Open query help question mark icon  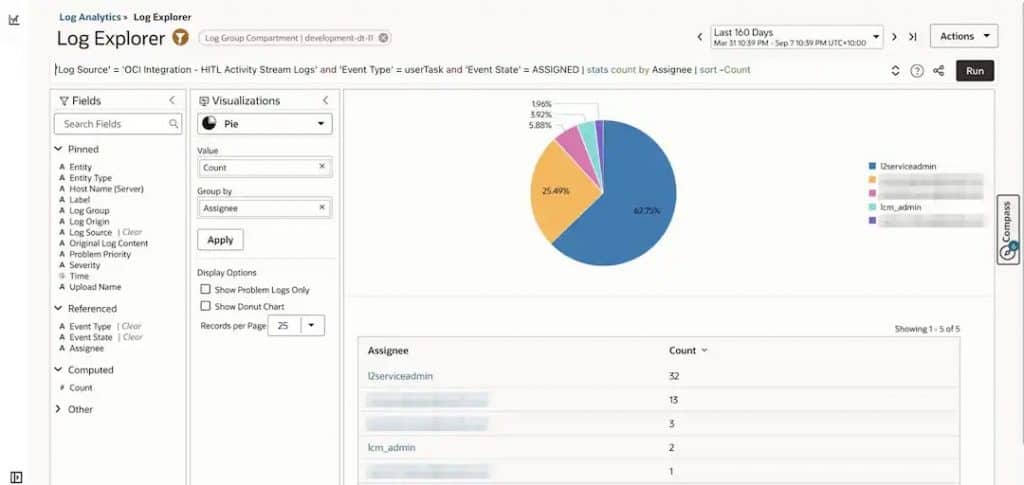pyautogui.click(x=917, y=71)
